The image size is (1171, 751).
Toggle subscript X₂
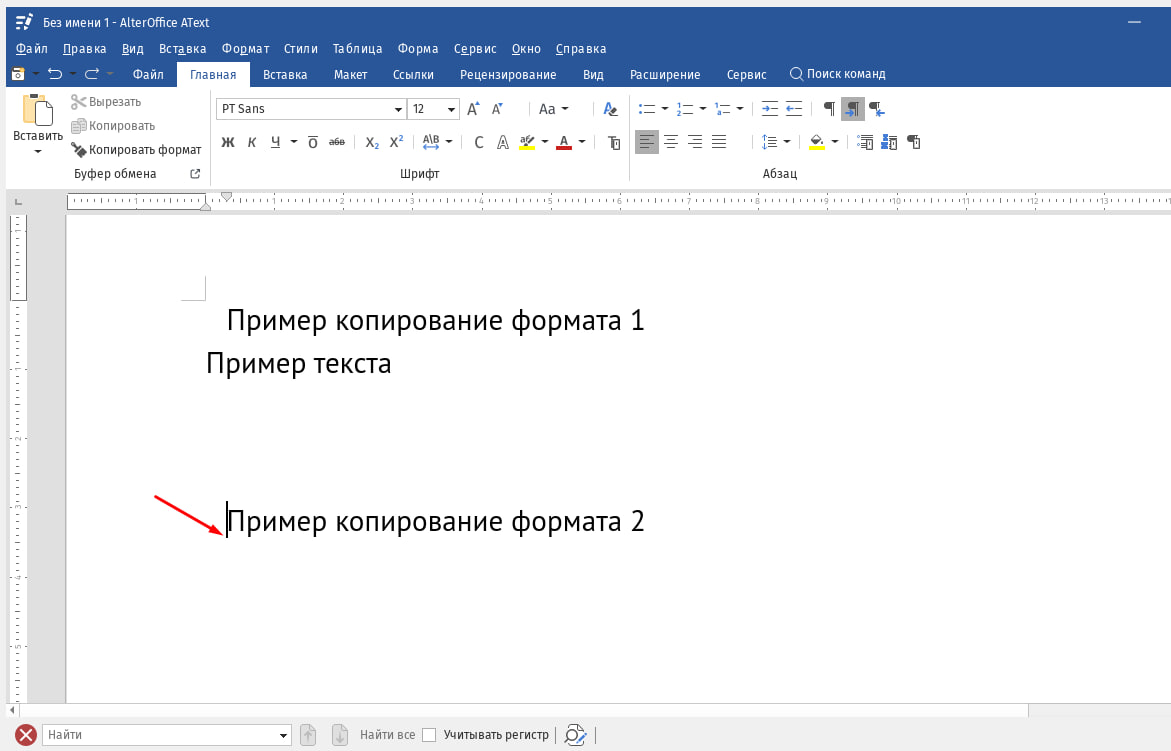372,142
